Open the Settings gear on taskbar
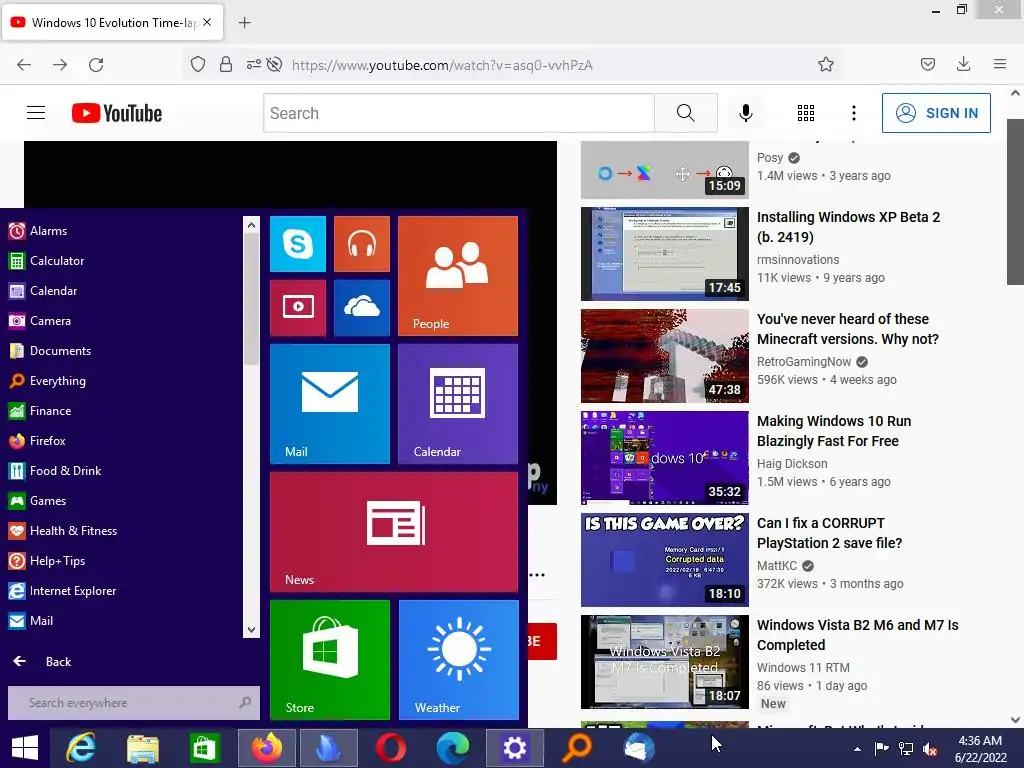The image size is (1024, 768). point(515,748)
